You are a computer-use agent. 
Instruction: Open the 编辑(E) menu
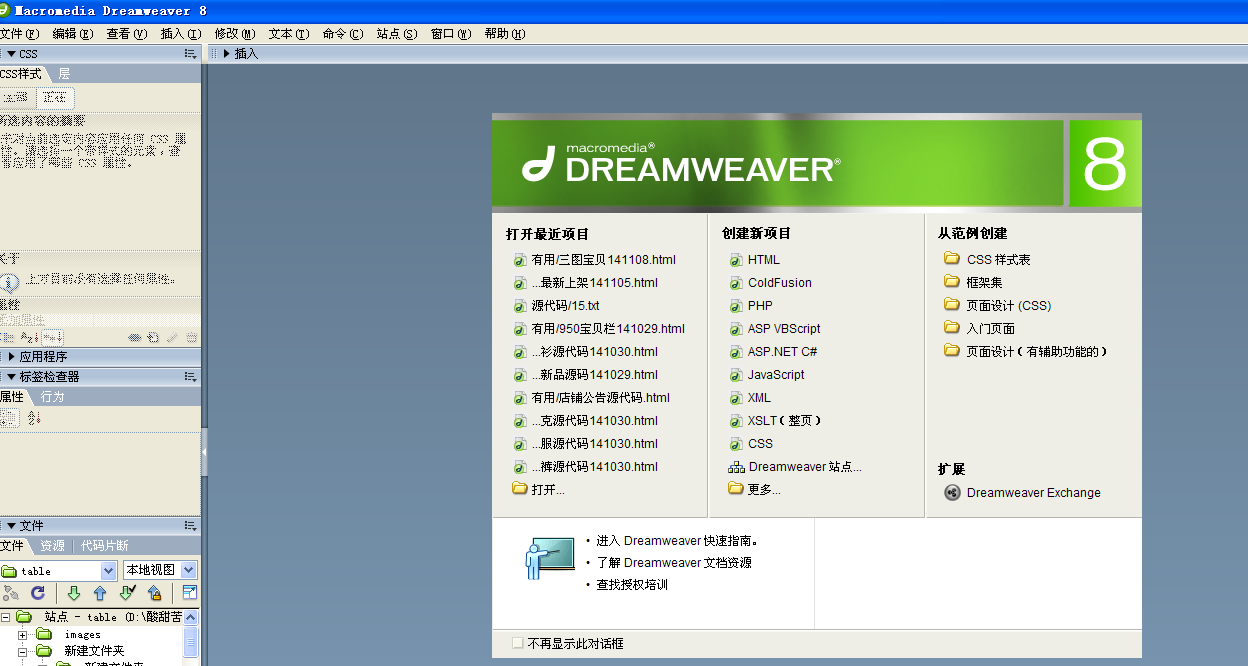pyautogui.click(x=73, y=34)
